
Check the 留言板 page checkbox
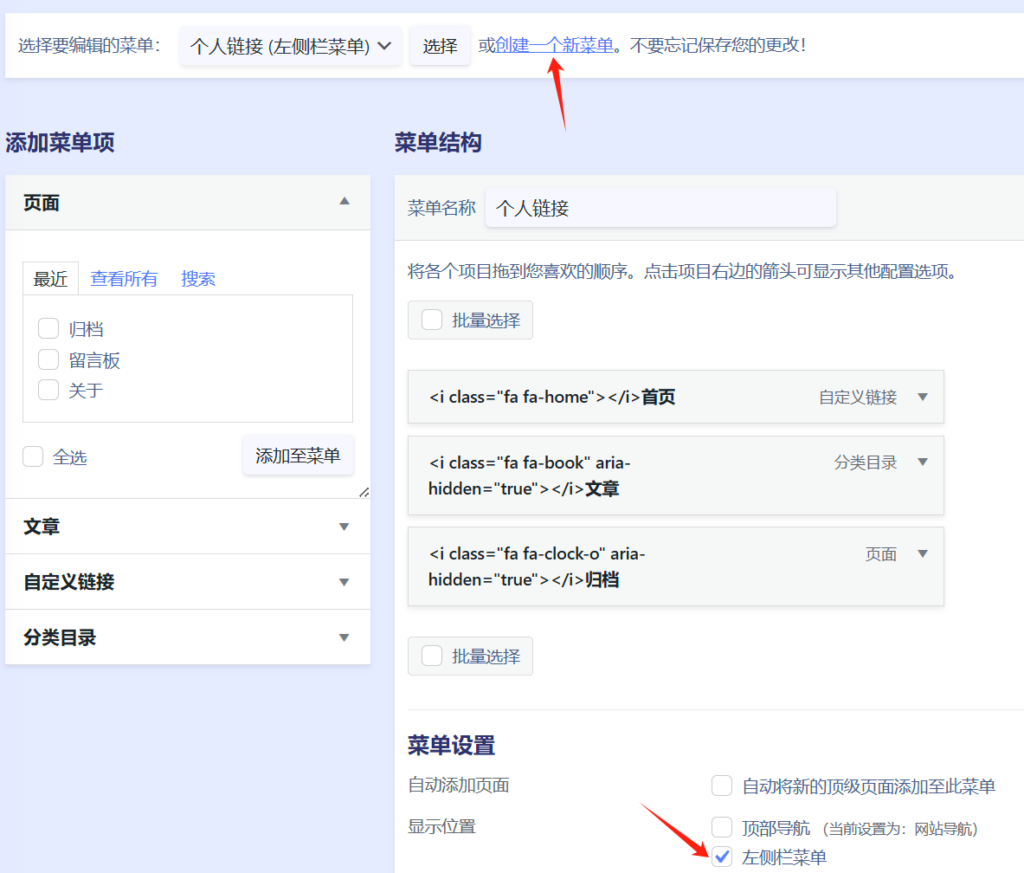pos(48,360)
